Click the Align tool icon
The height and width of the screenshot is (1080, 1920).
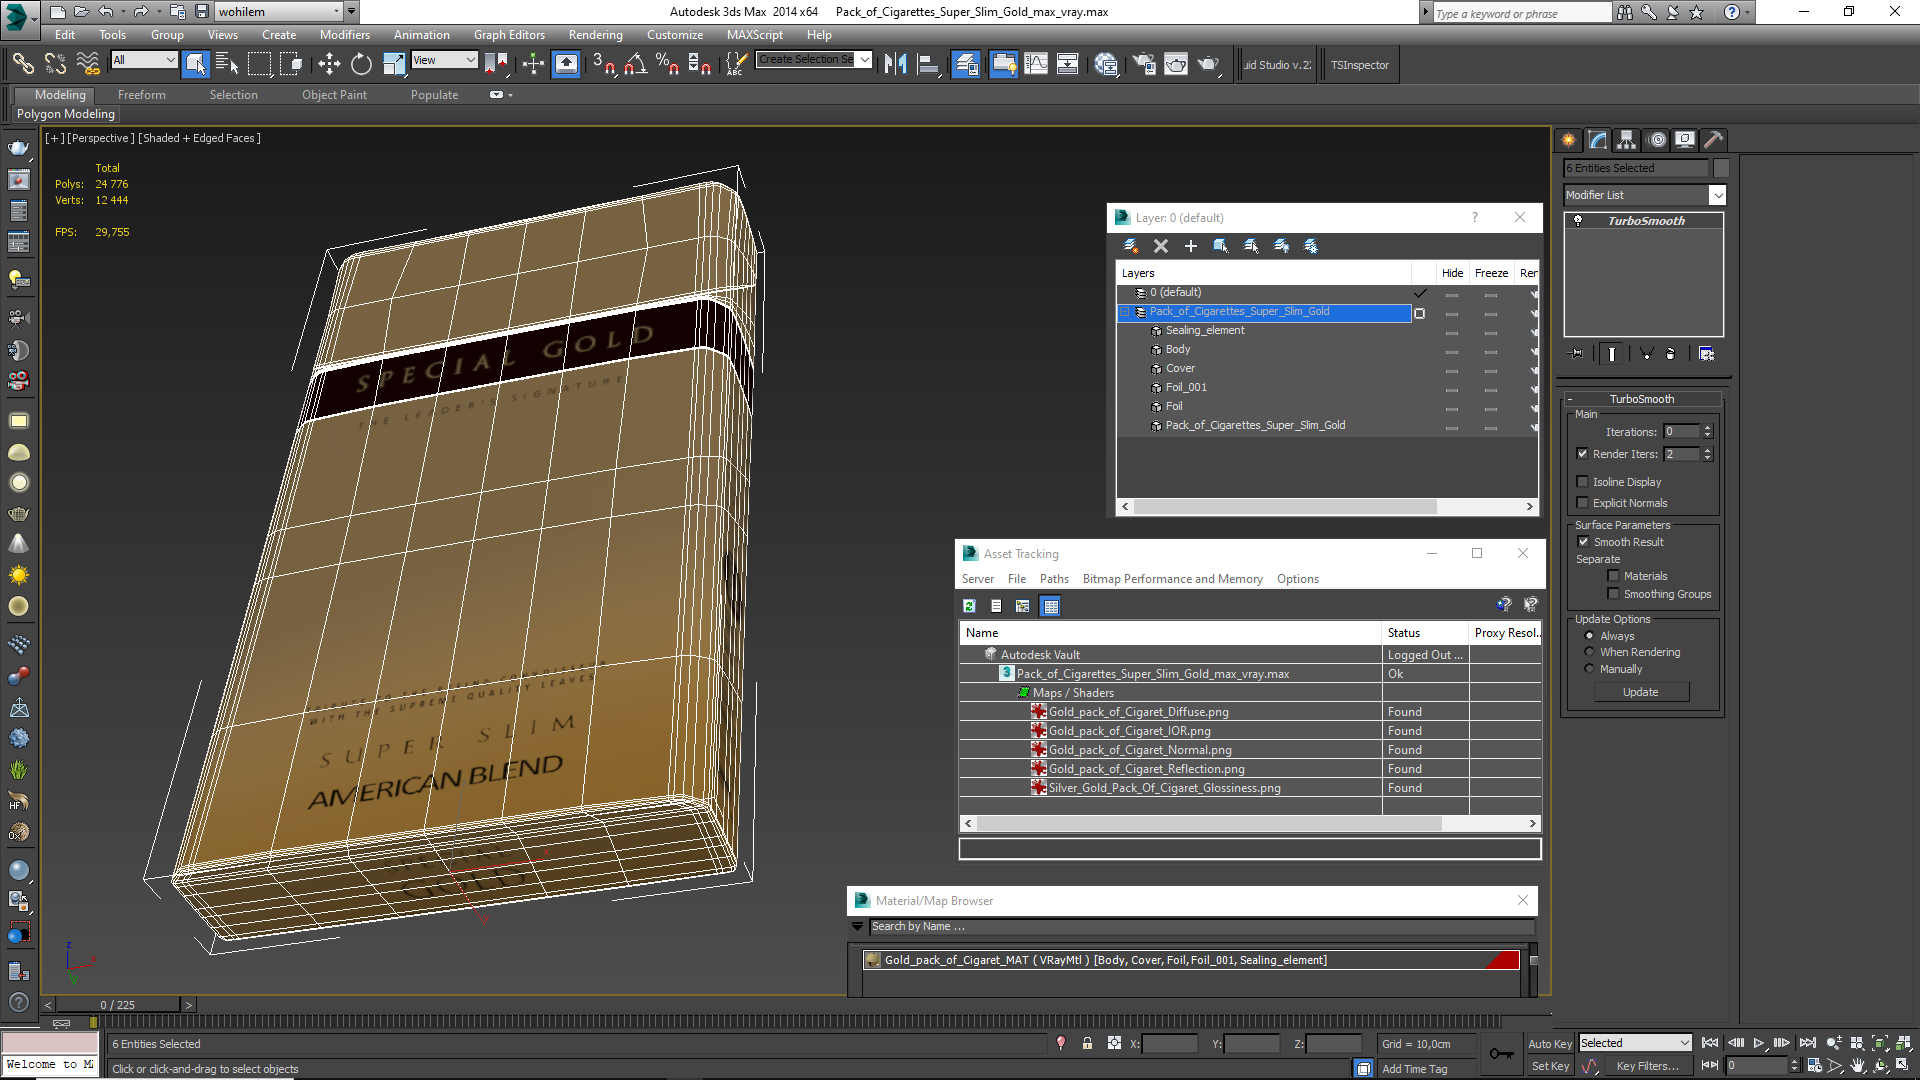coord(928,64)
